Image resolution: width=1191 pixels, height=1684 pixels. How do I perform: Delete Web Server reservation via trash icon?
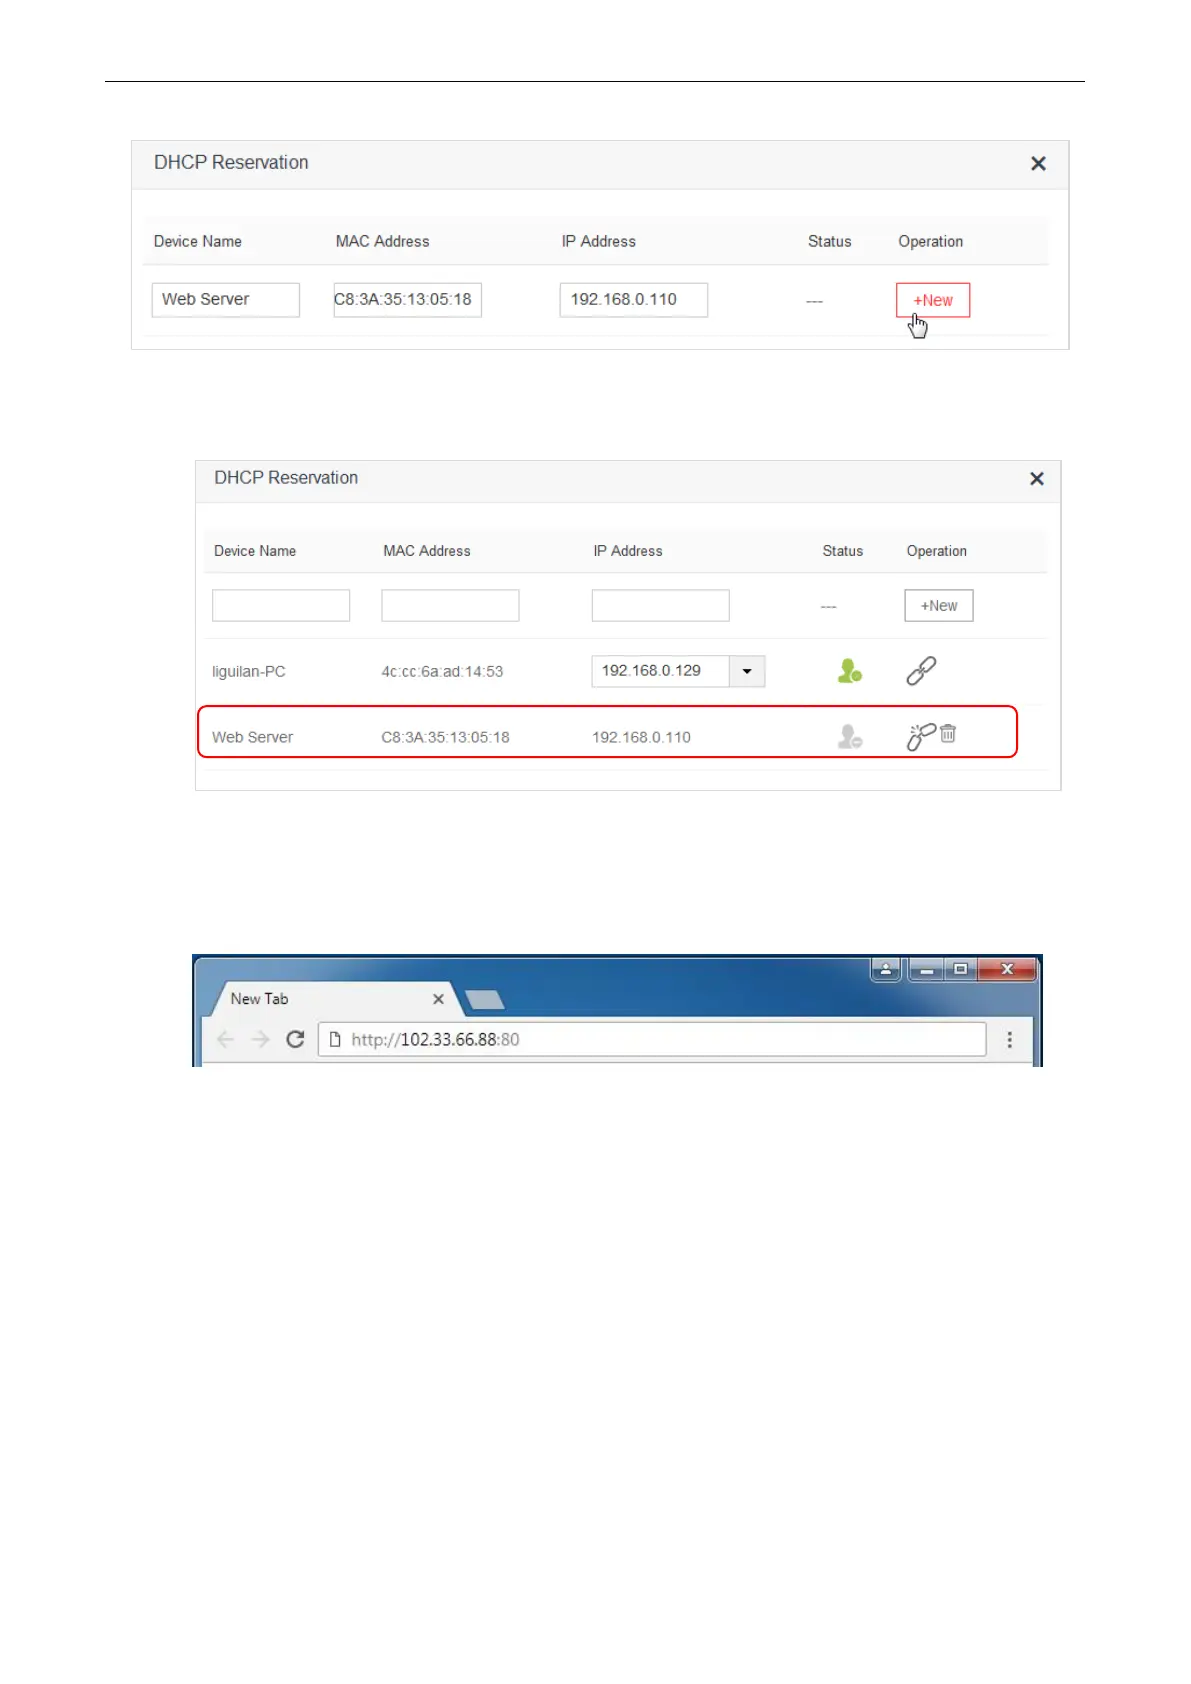[948, 734]
